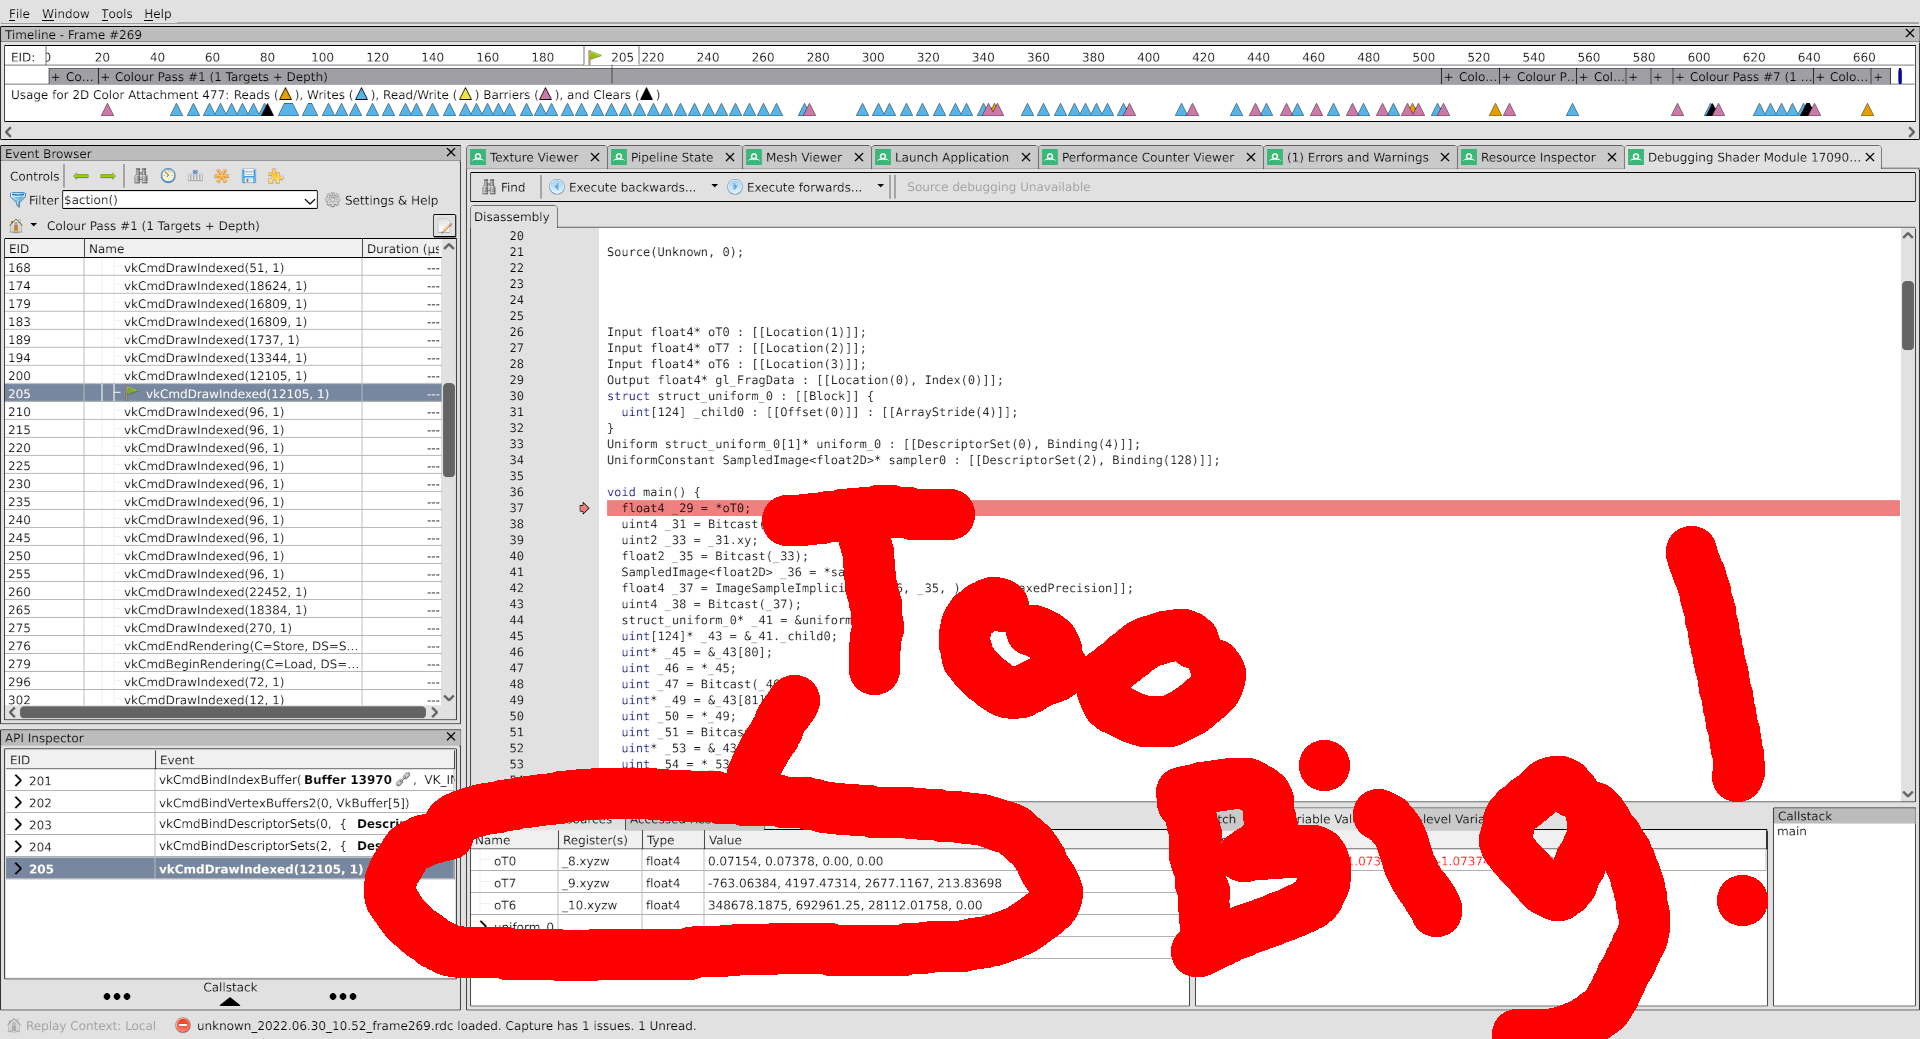
Task: Select event 276 vkCmdEndRendering row
Action: pyautogui.click(x=223, y=646)
